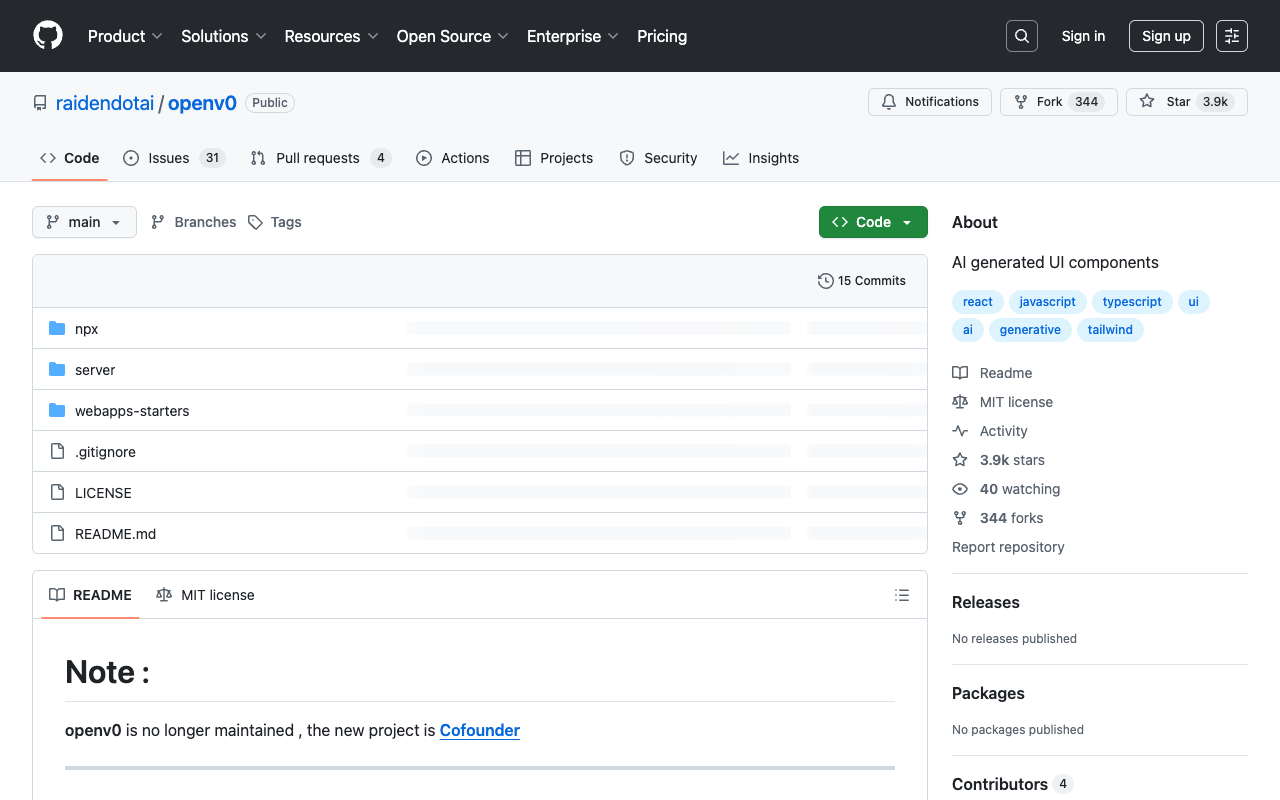Viewport: 1280px width, 800px height.
Task: Go to the Pricing page
Action: (662, 36)
